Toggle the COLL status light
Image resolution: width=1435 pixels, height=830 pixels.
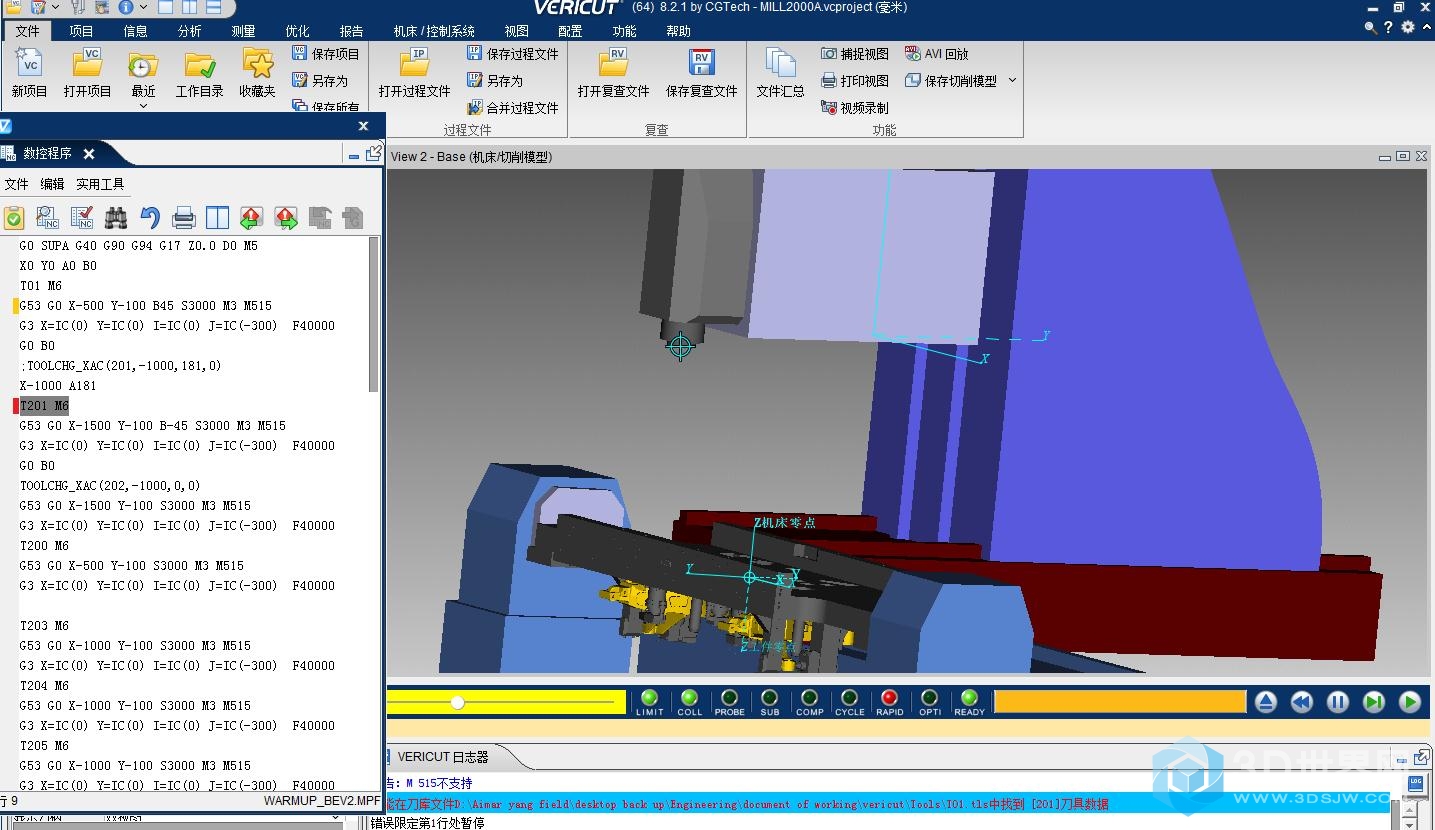pos(690,698)
